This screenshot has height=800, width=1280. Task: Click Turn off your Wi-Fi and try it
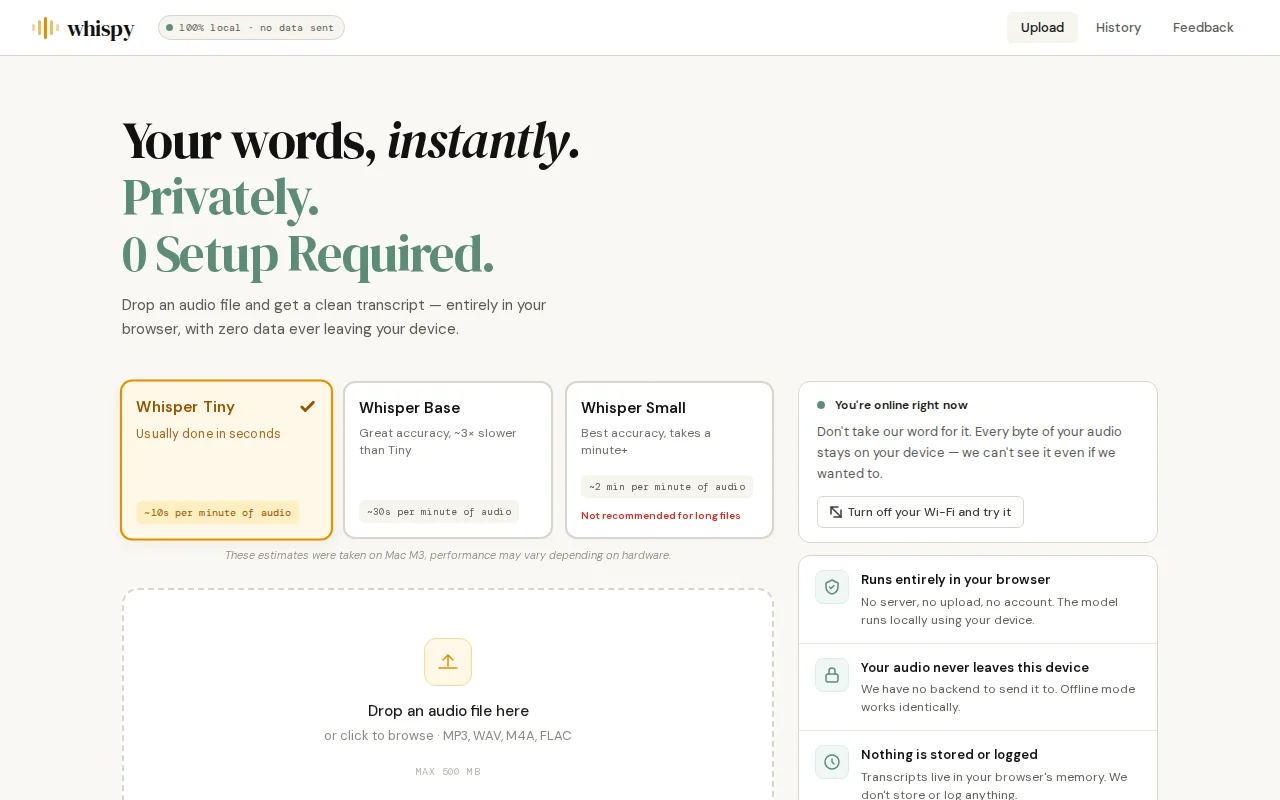coord(920,512)
